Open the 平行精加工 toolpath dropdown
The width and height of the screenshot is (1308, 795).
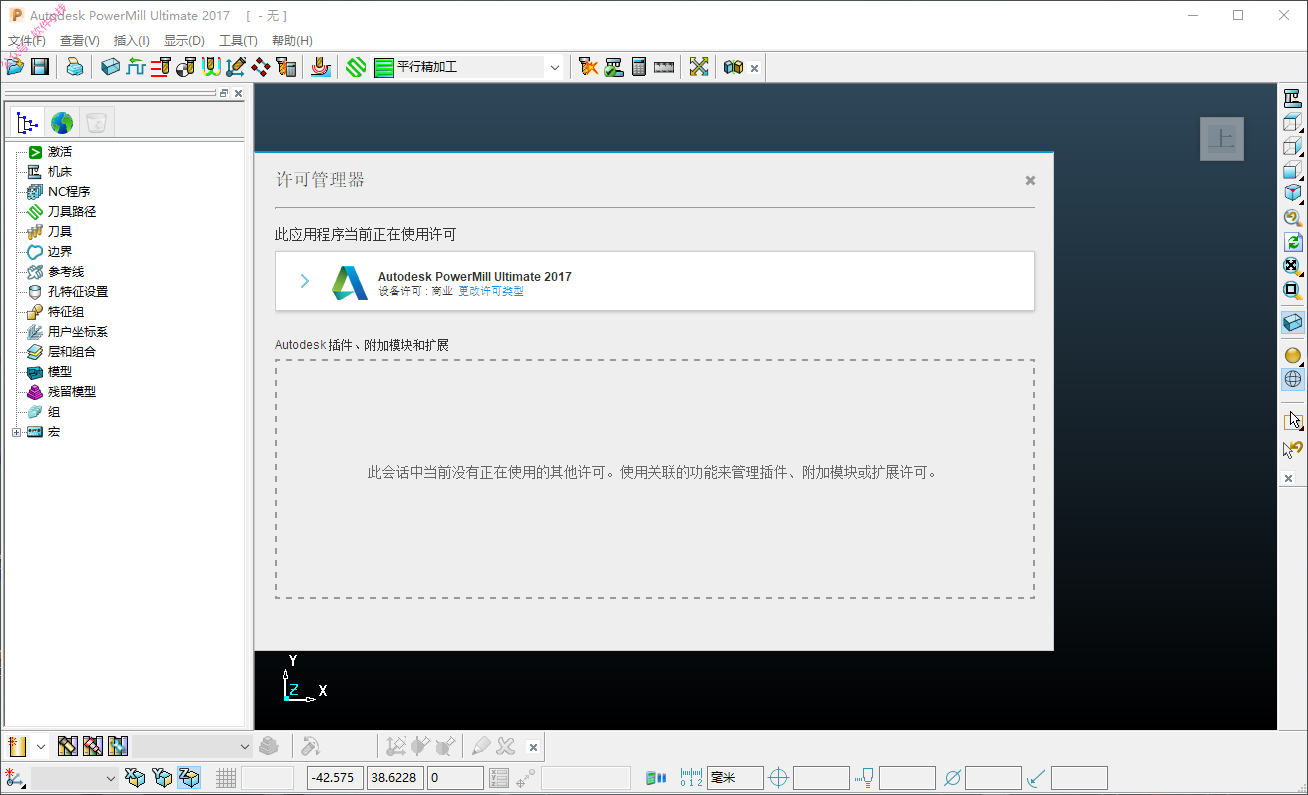click(x=554, y=67)
